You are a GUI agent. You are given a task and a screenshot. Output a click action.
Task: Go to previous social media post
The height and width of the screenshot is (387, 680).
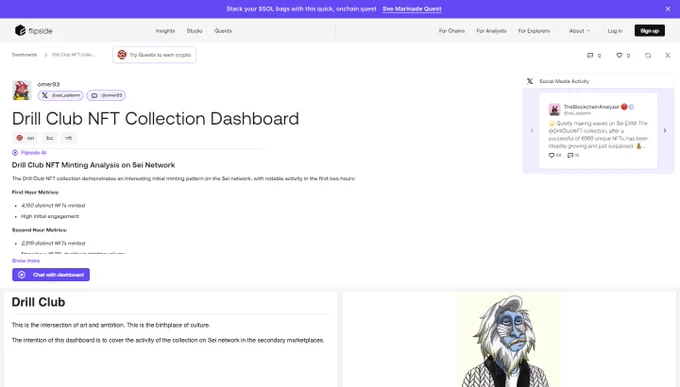pos(532,130)
